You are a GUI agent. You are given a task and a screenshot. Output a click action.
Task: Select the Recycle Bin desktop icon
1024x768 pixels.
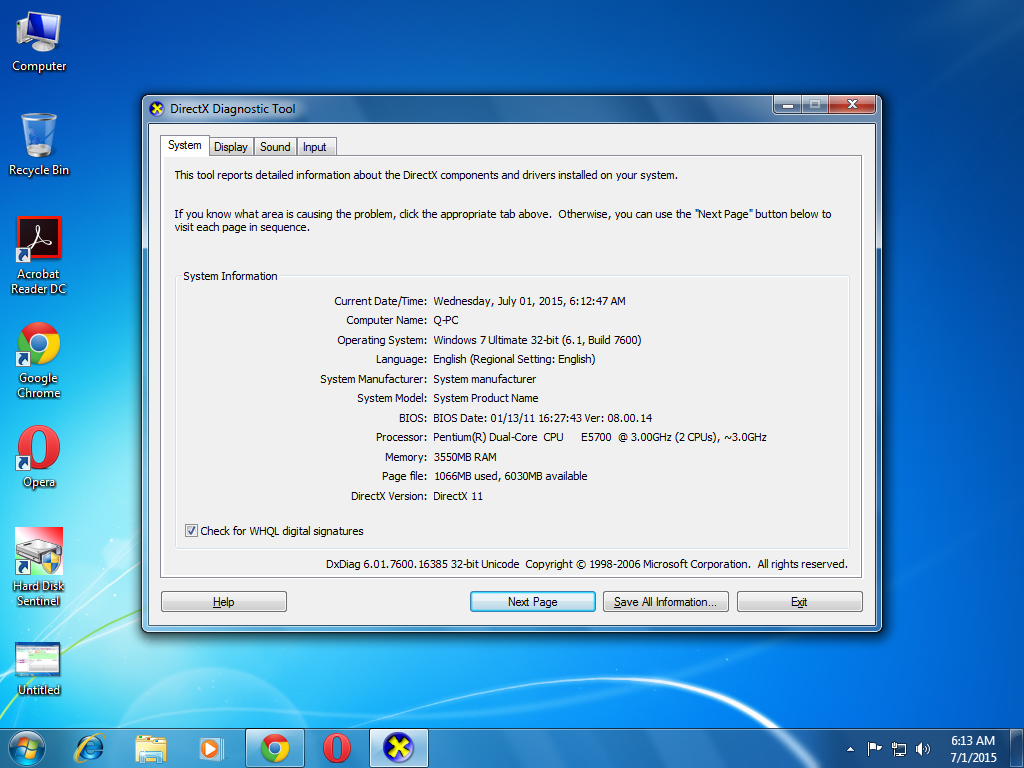39,145
